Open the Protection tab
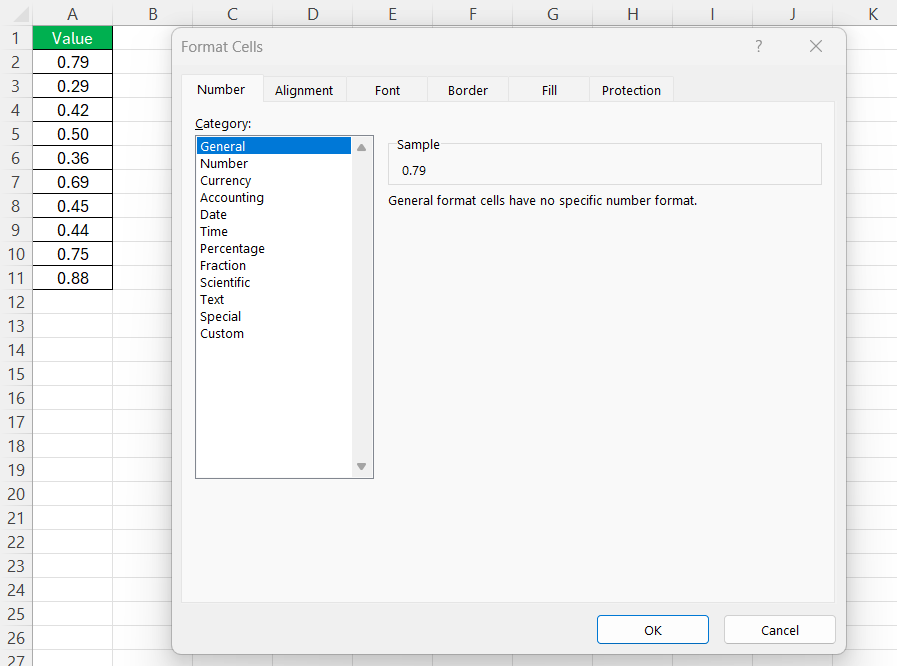Screen dimensions: 897x666 631,90
